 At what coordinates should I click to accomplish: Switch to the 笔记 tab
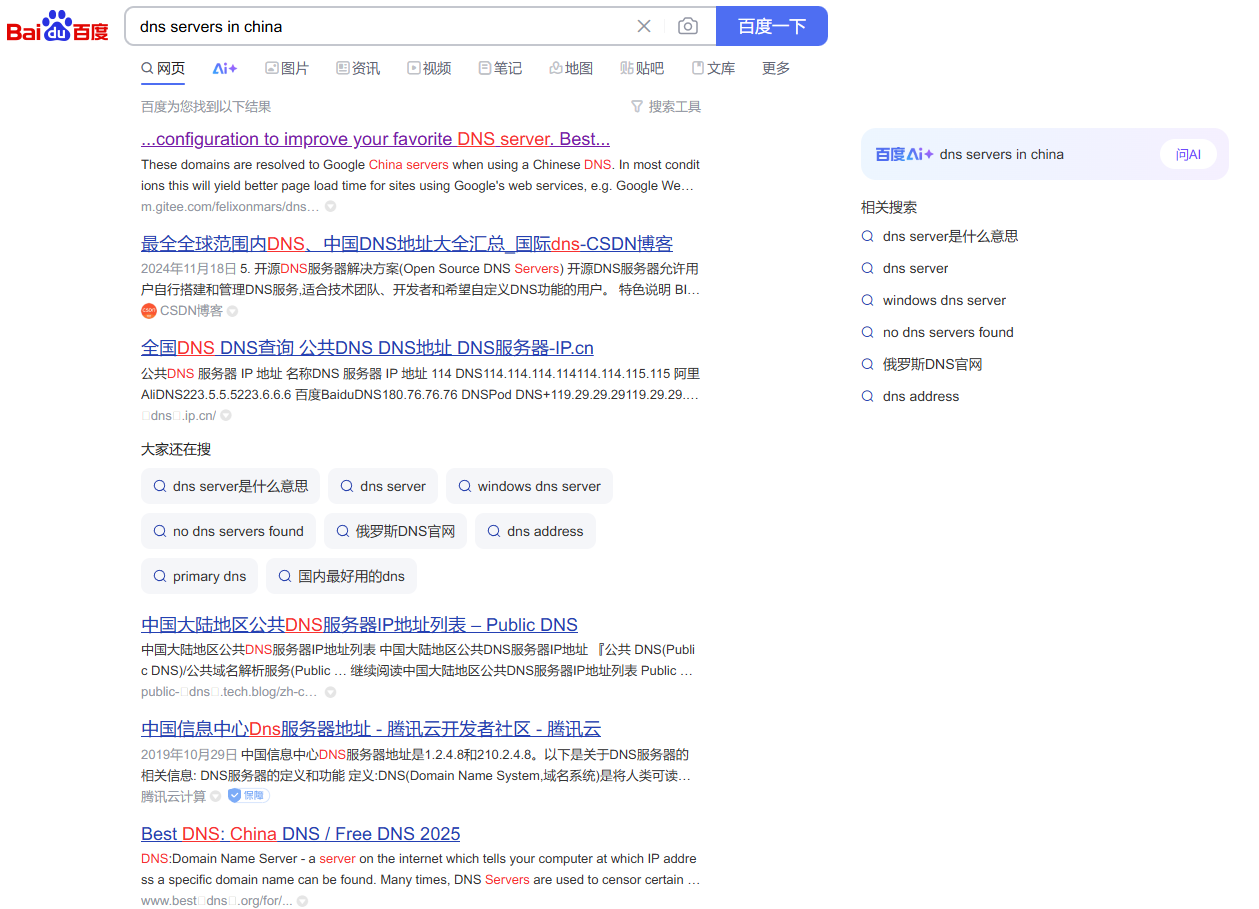click(x=500, y=68)
